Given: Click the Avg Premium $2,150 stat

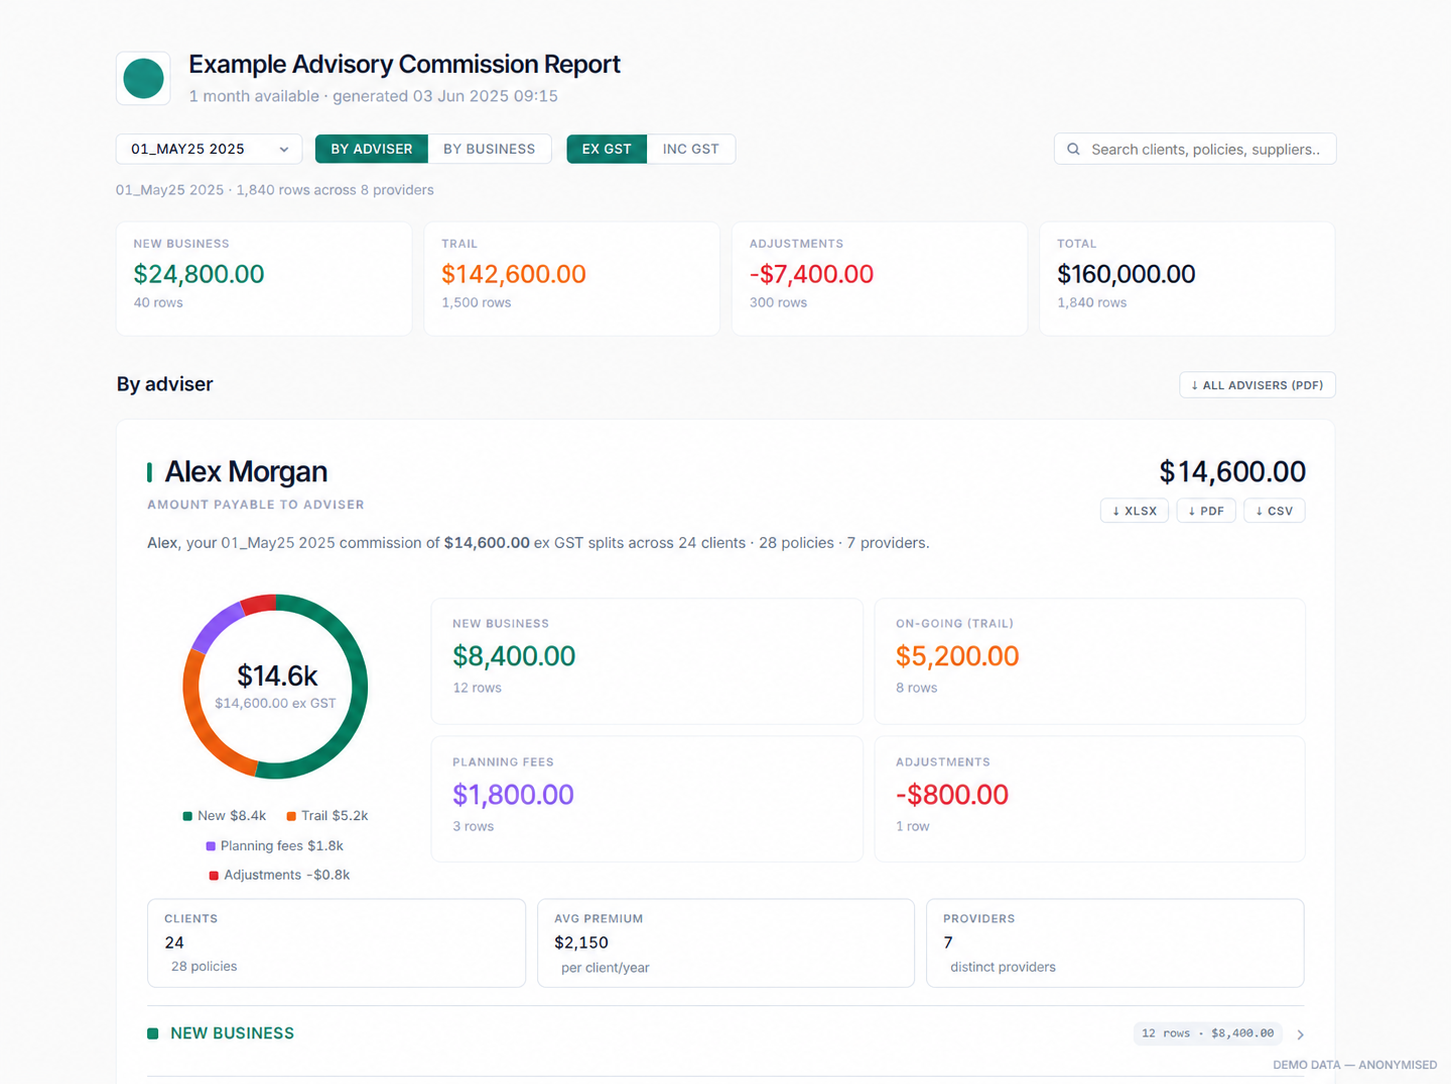Looking at the screenshot, I should (x=726, y=943).
